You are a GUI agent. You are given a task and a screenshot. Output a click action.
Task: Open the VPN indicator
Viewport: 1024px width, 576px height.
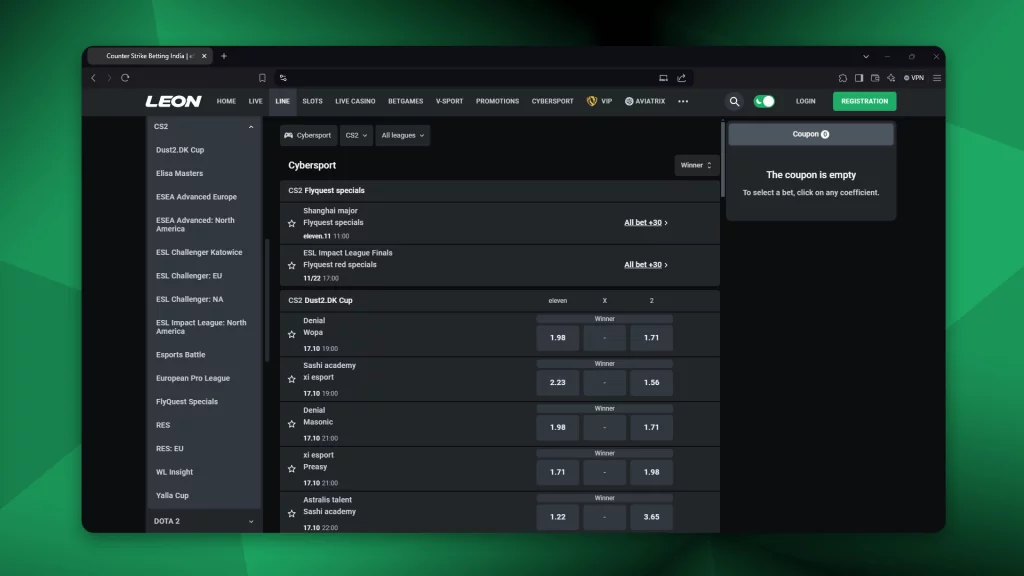[x=914, y=78]
